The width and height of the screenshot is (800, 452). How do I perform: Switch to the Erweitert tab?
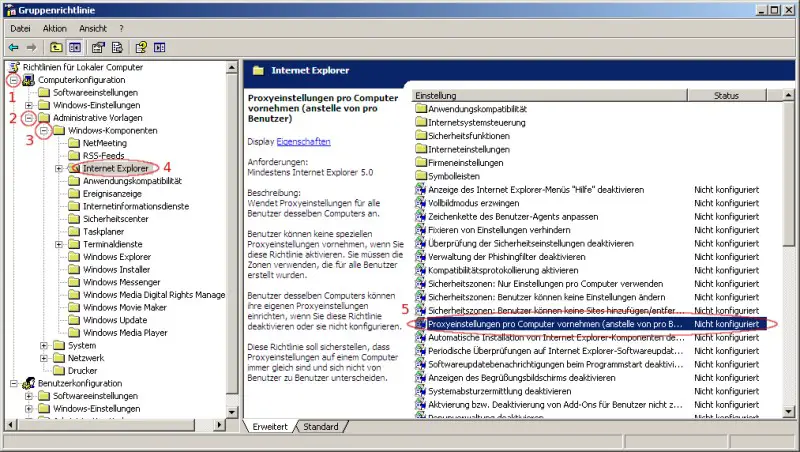(270, 426)
